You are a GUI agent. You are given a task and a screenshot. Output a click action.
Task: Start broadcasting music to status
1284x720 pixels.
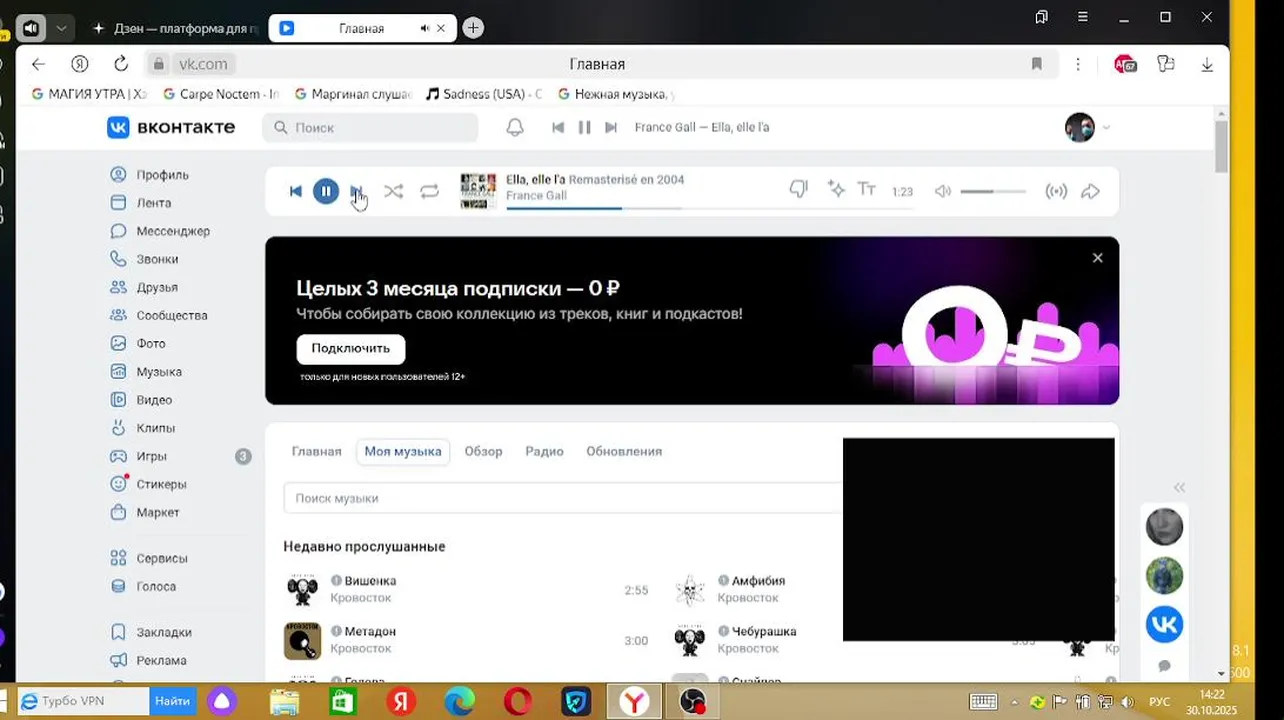[x=1056, y=191]
